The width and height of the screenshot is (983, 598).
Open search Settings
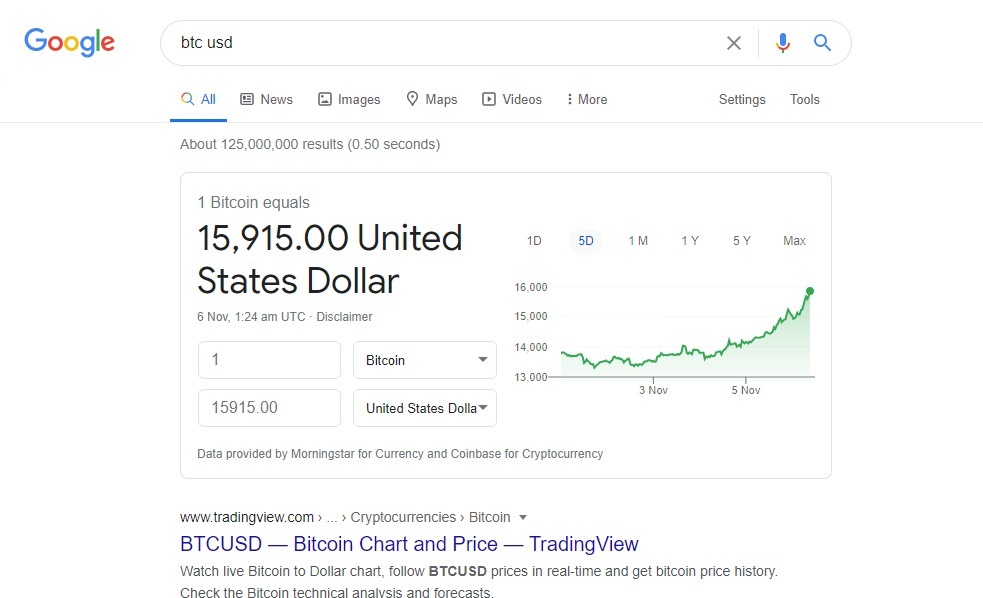pos(742,99)
